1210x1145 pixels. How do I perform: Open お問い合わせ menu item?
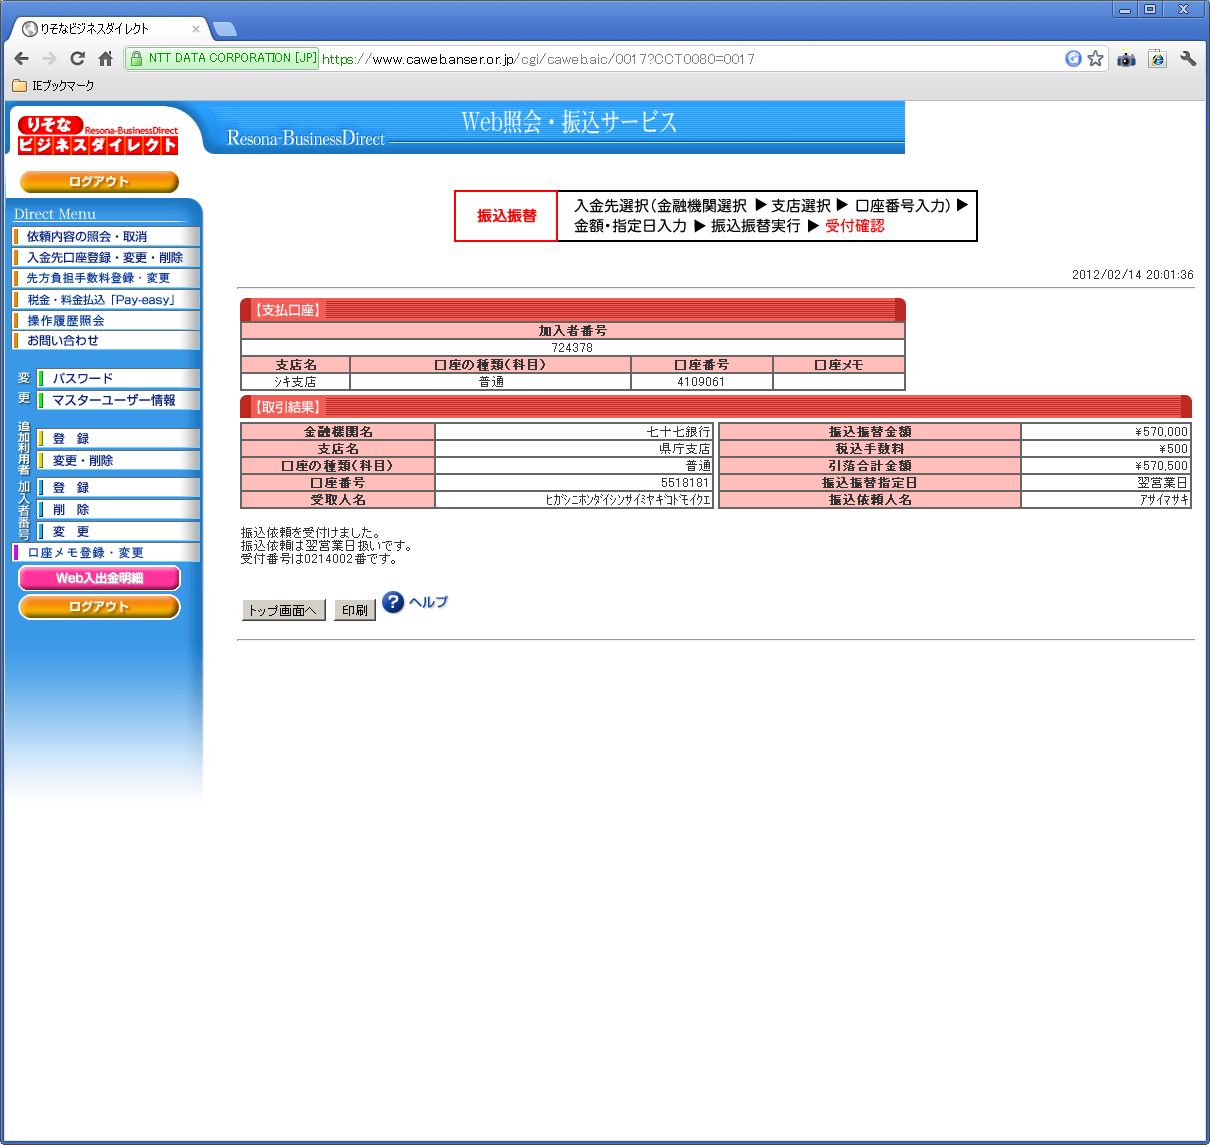pyautogui.click(x=106, y=341)
